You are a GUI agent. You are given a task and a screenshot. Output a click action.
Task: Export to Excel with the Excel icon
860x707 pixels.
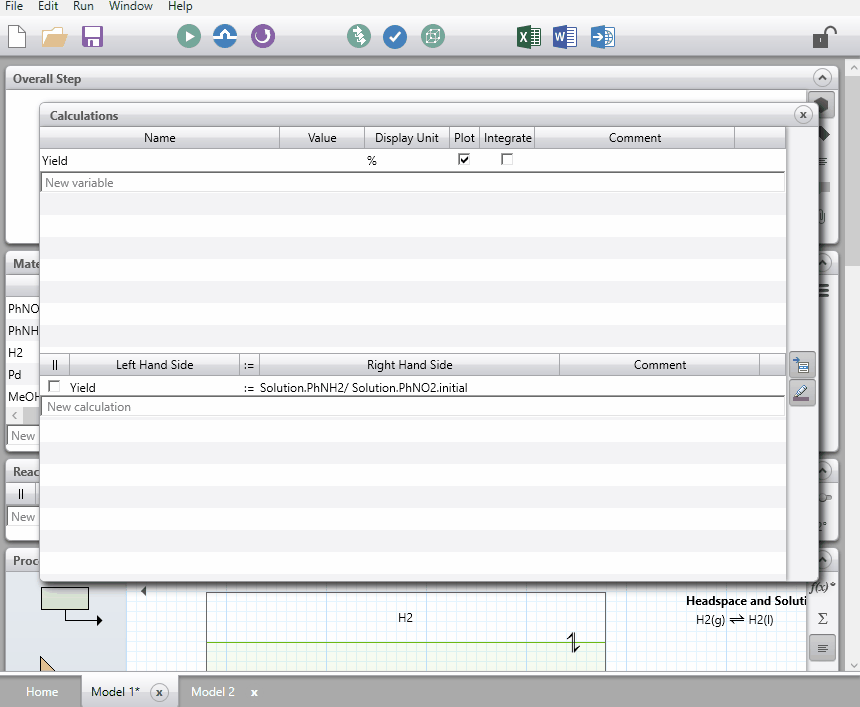coord(529,37)
